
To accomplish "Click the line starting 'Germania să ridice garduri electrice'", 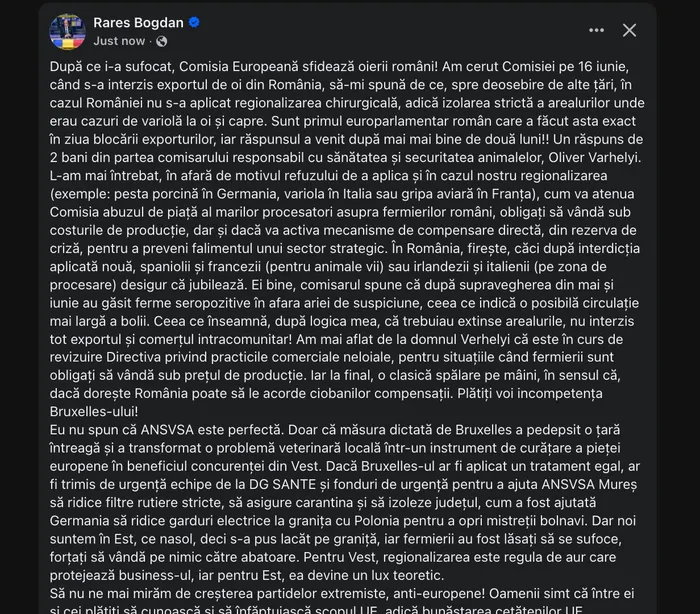I will coord(343,521).
